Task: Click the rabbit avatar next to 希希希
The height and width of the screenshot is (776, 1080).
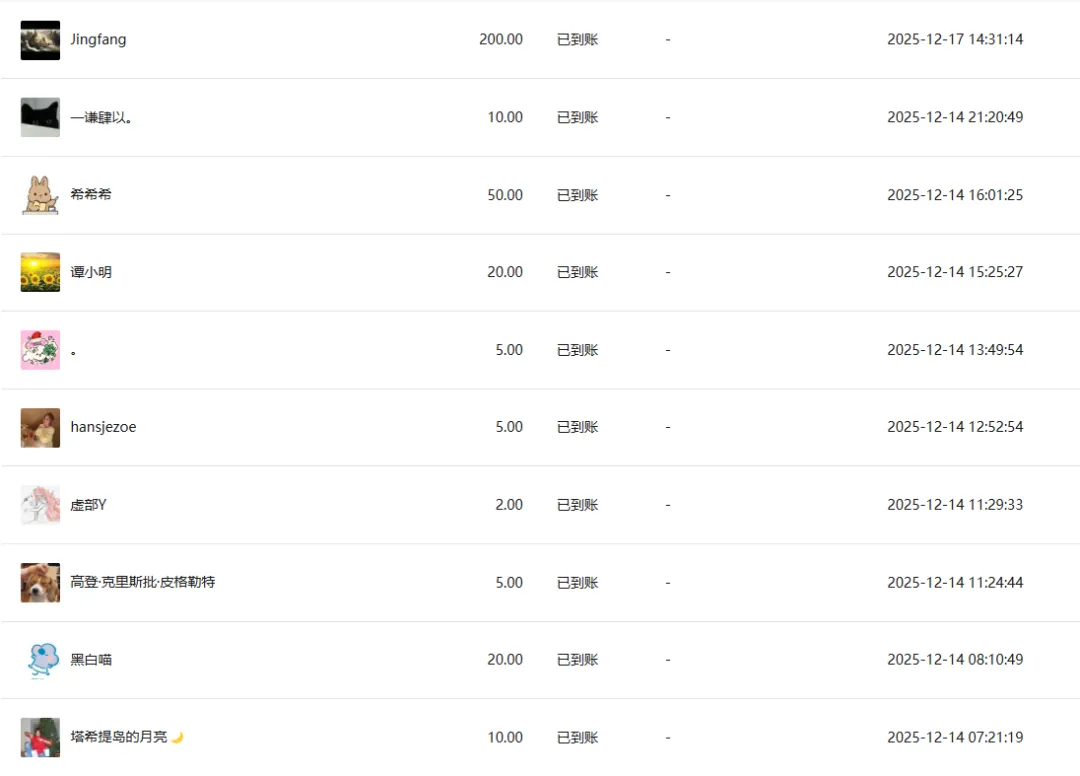Action: click(x=40, y=195)
